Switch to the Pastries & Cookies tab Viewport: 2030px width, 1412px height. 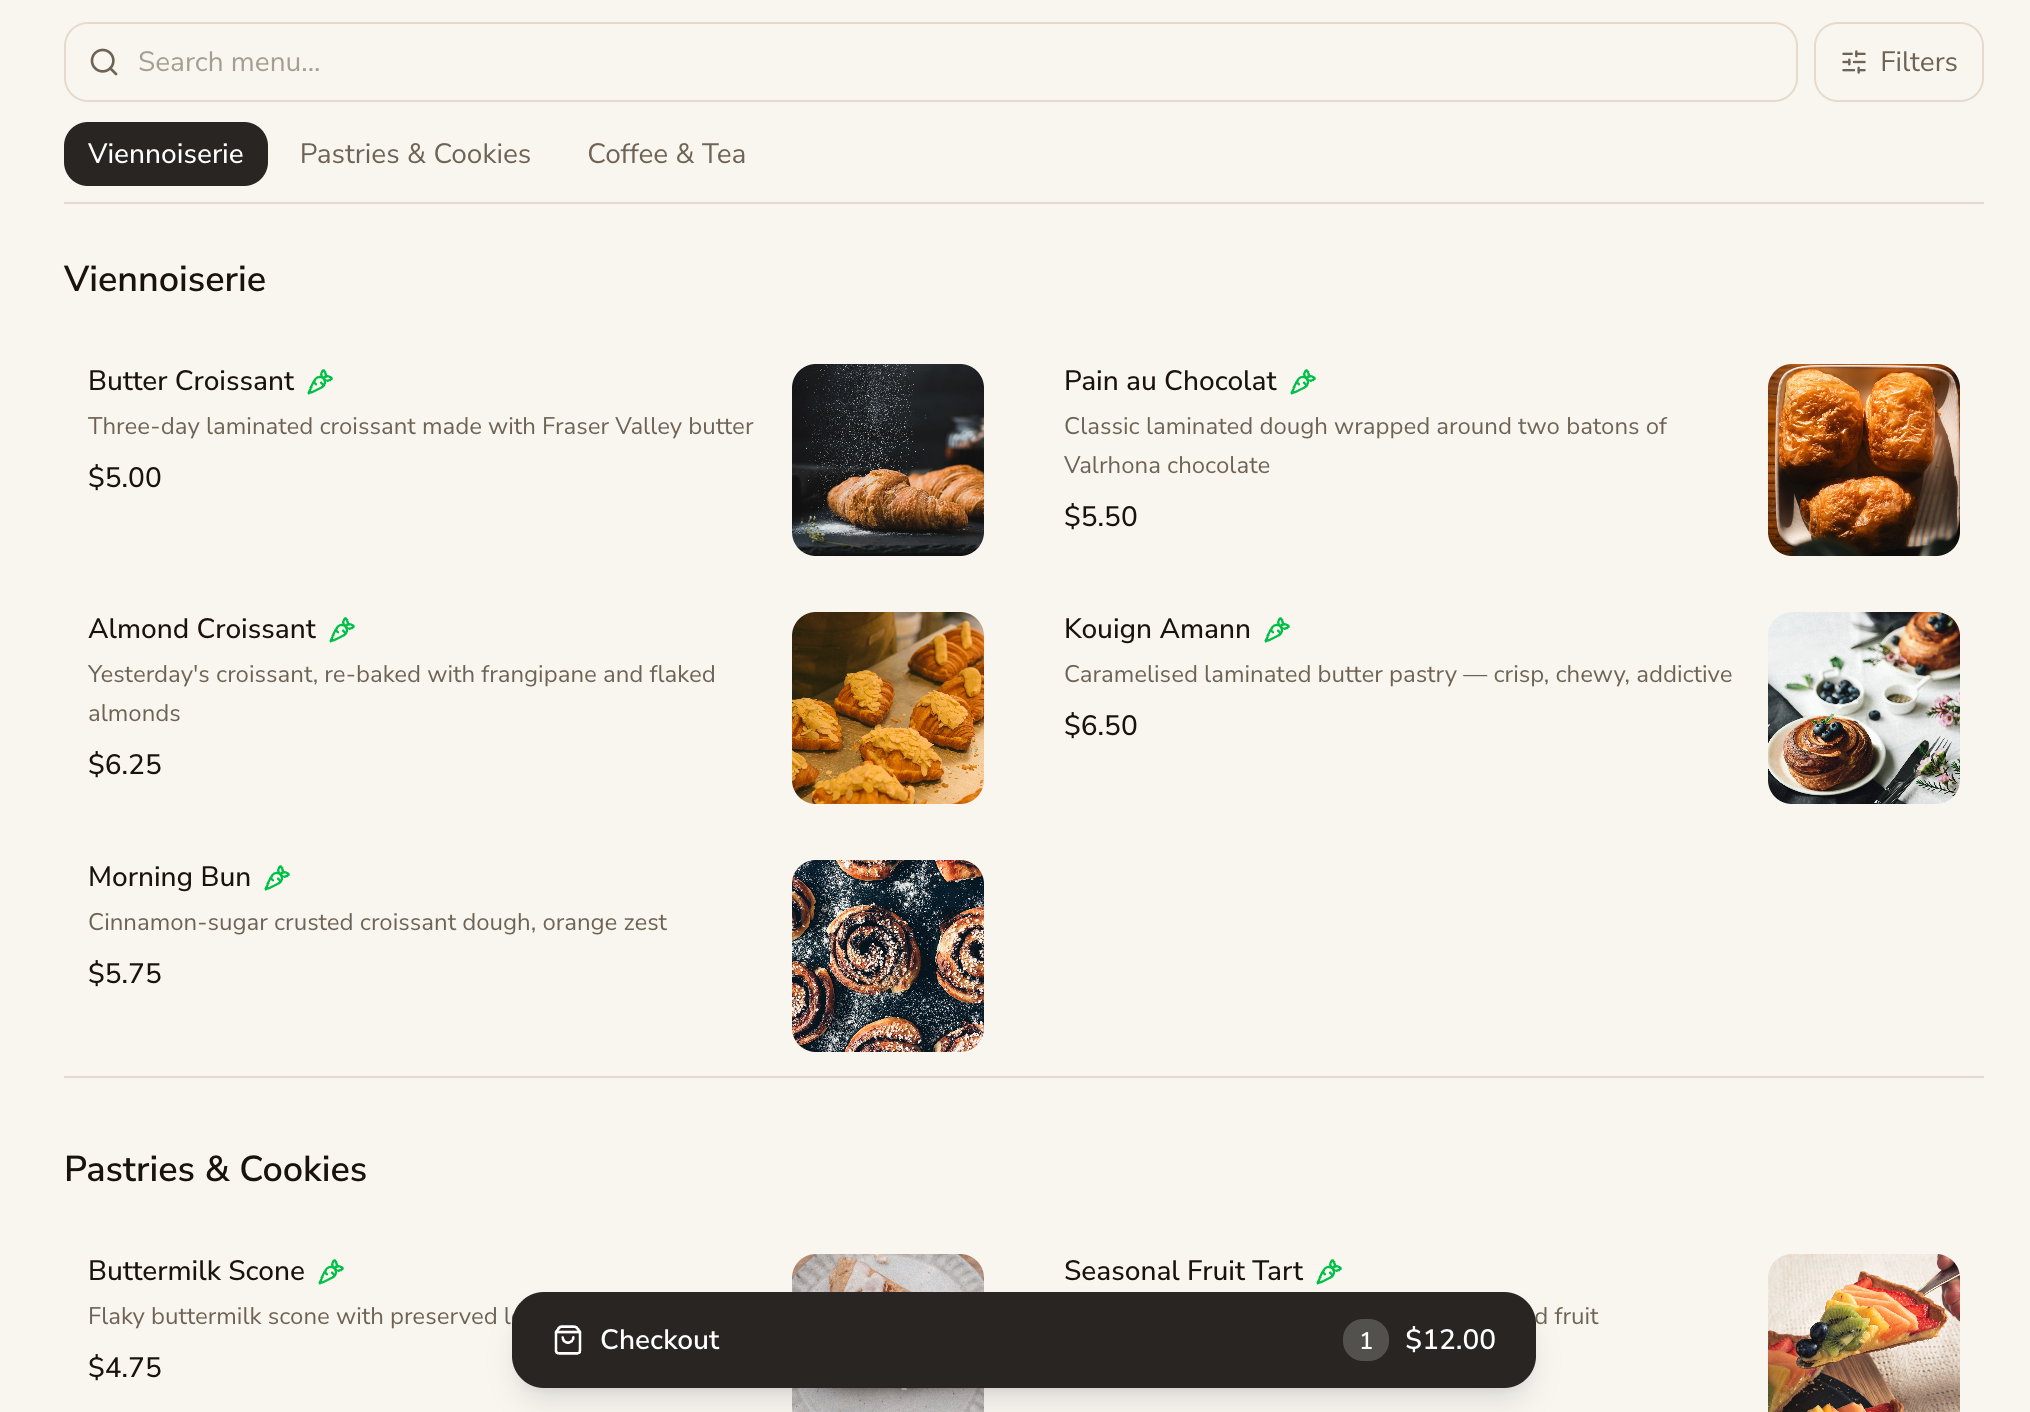coord(415,154)
